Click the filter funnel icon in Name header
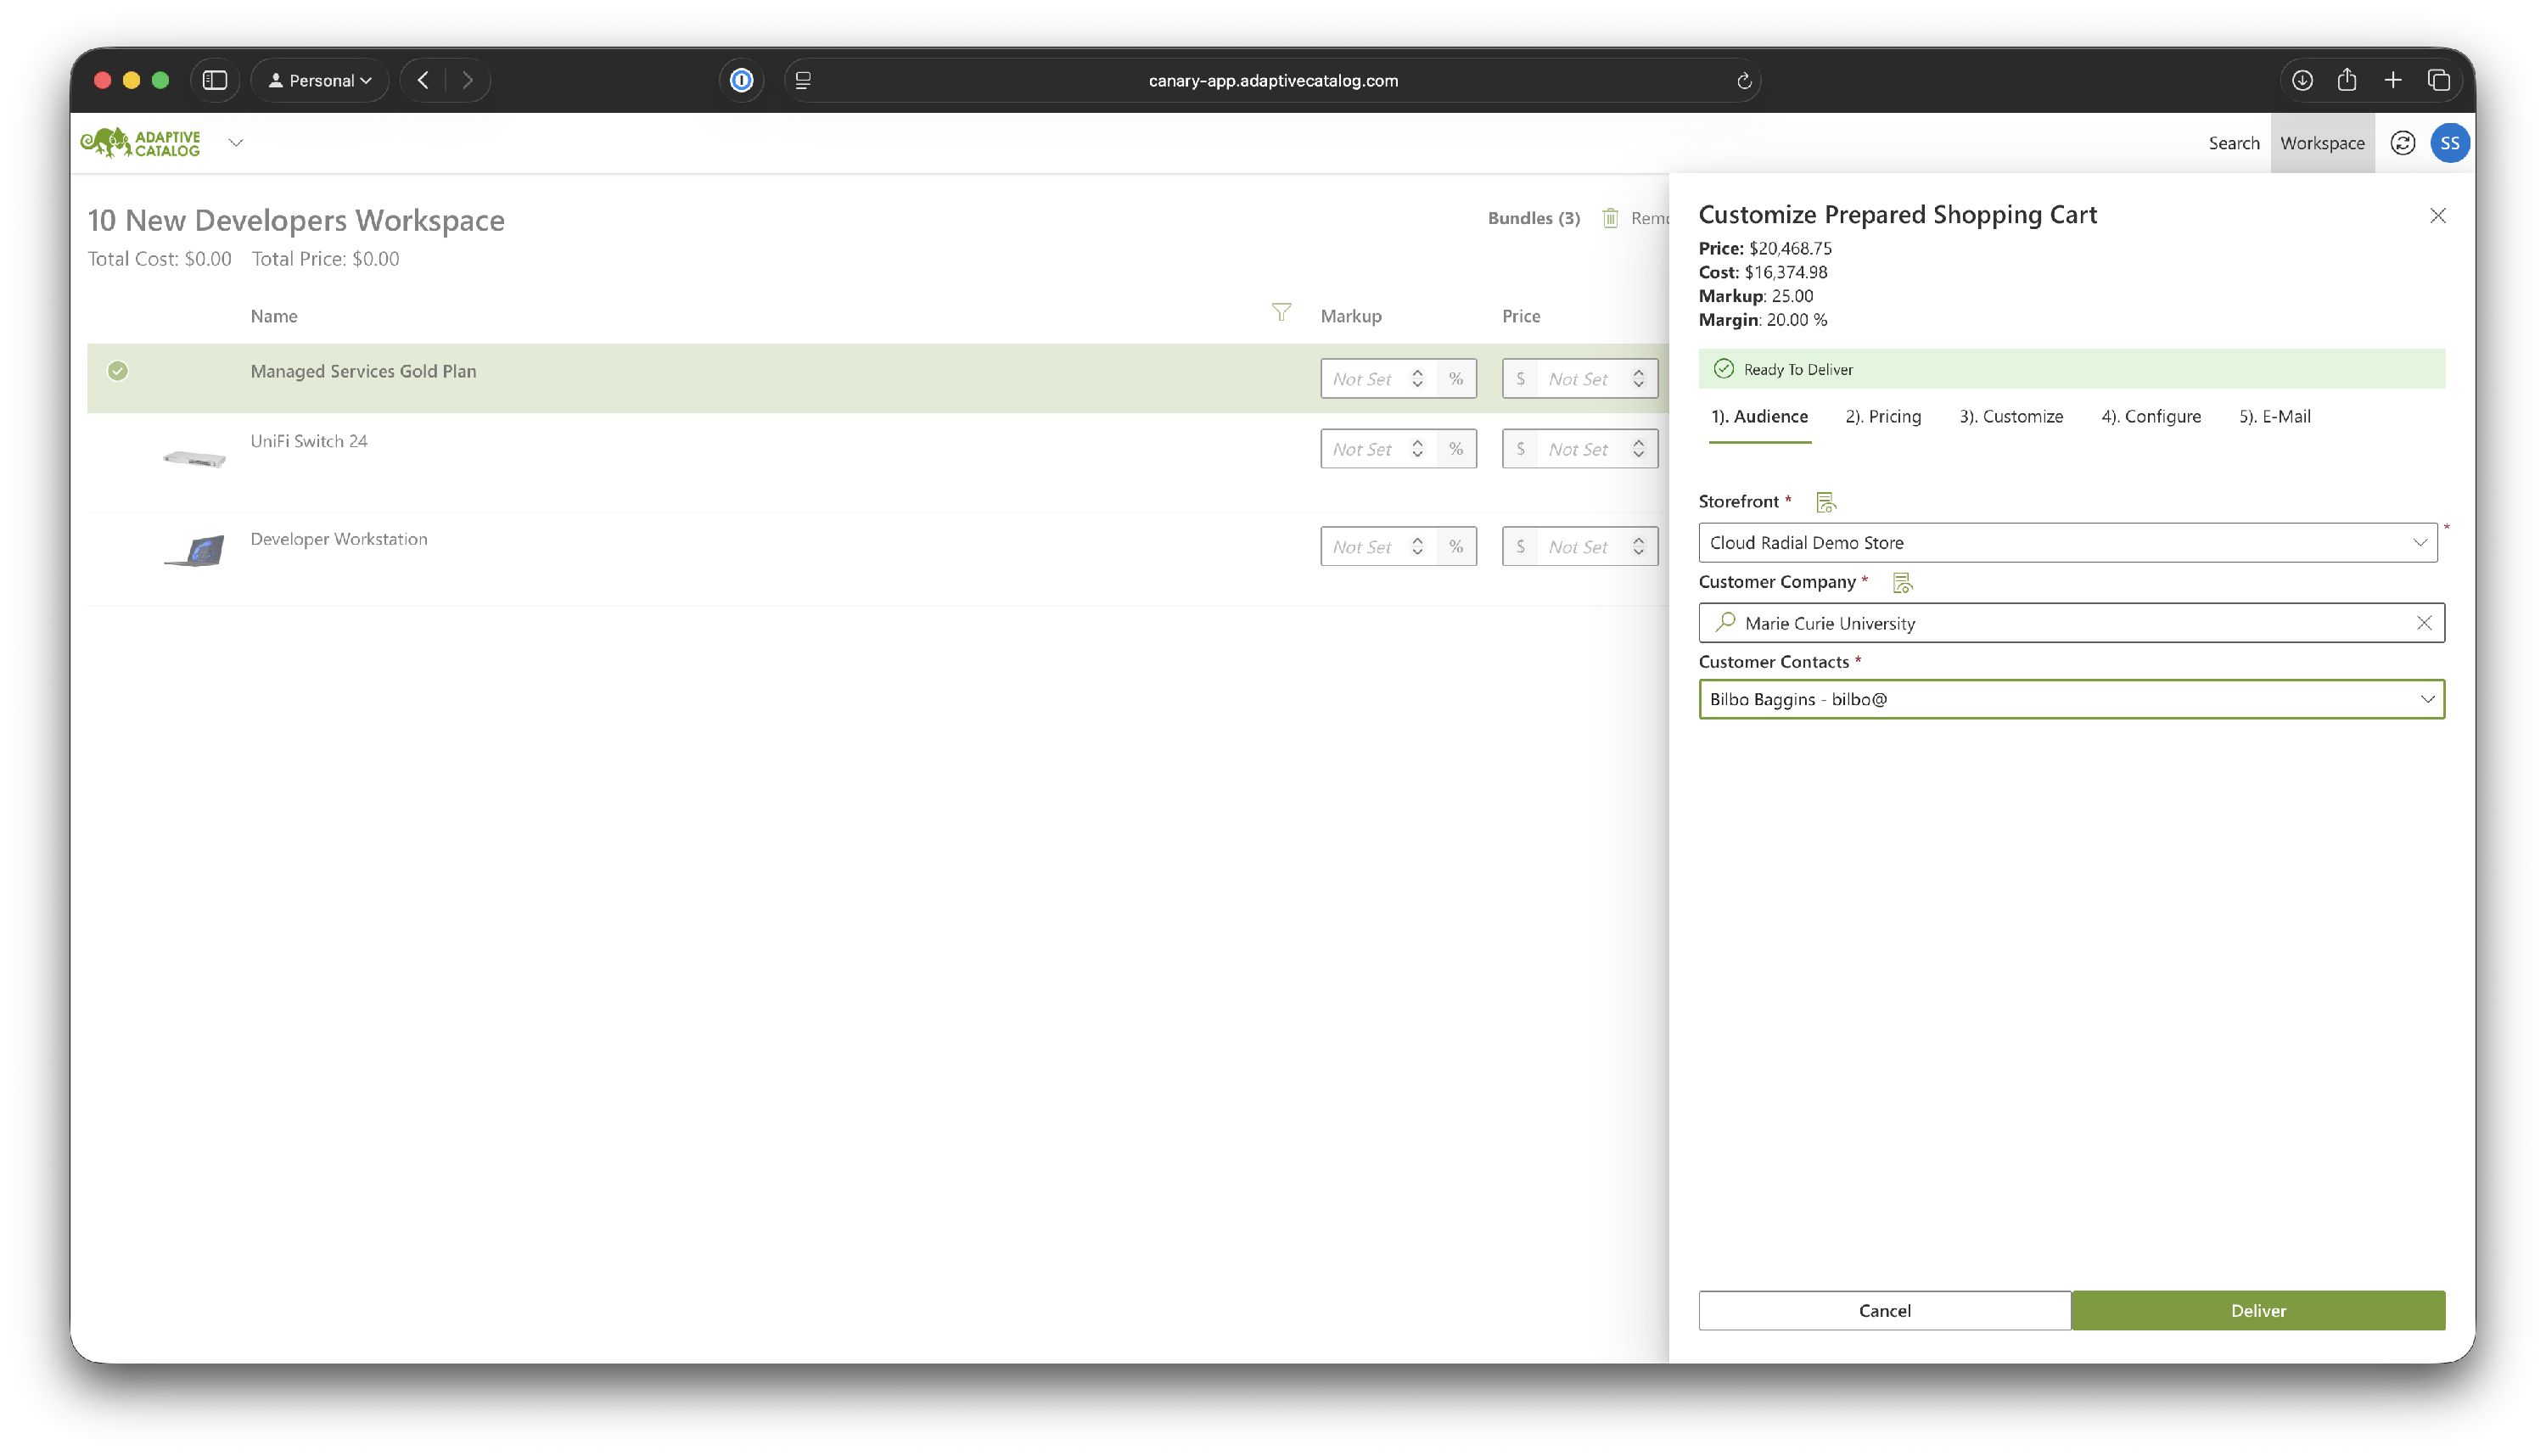The height and width of the screenshot is (1456, 2546). (x=1281, y=313)
